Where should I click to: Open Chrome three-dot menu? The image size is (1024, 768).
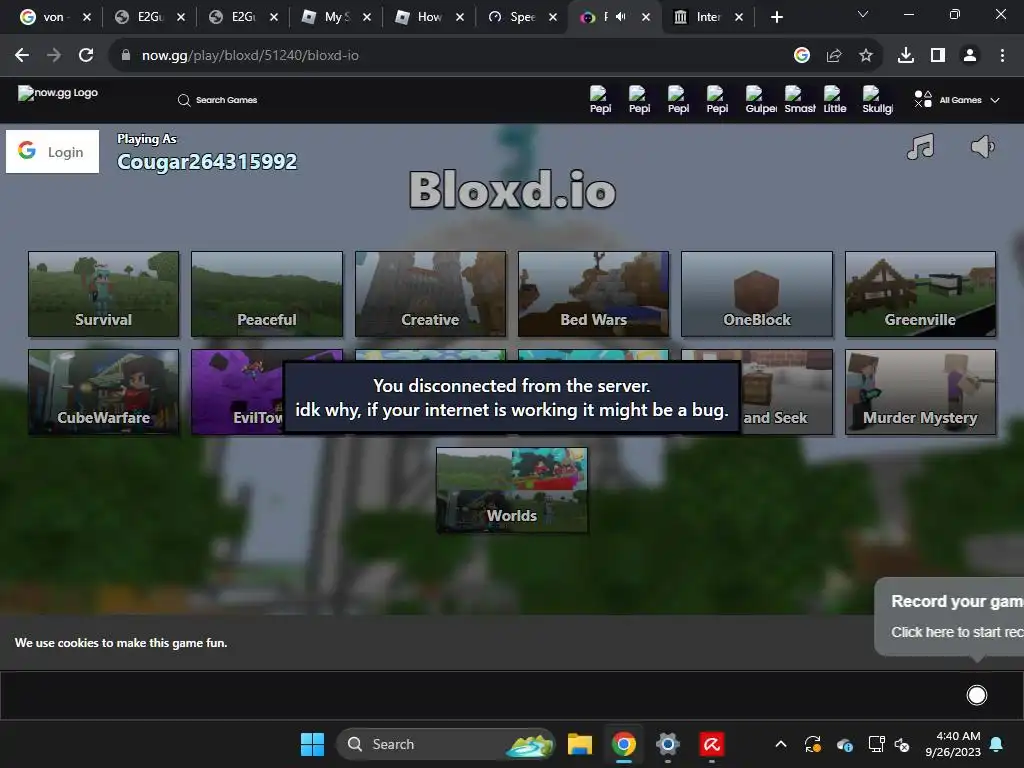point(1002,56)
